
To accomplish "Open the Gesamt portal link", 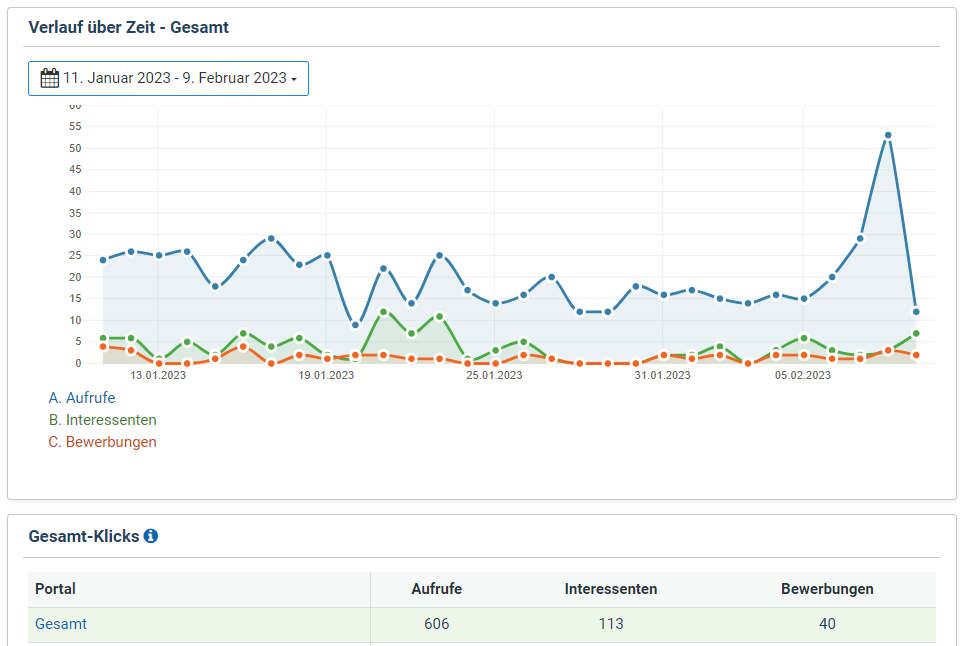I will pyautogui.click(x=61, y=623).
